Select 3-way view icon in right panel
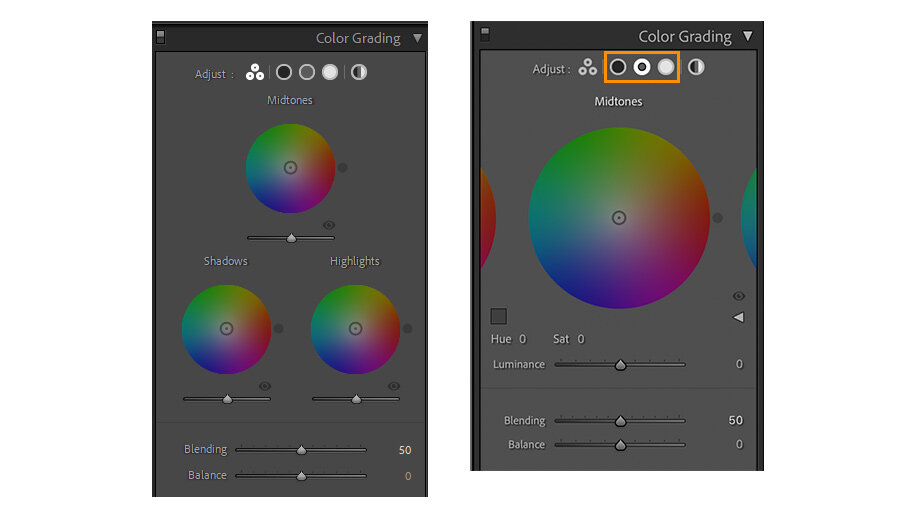Screen dimensions: 920x518 point(587,67)
